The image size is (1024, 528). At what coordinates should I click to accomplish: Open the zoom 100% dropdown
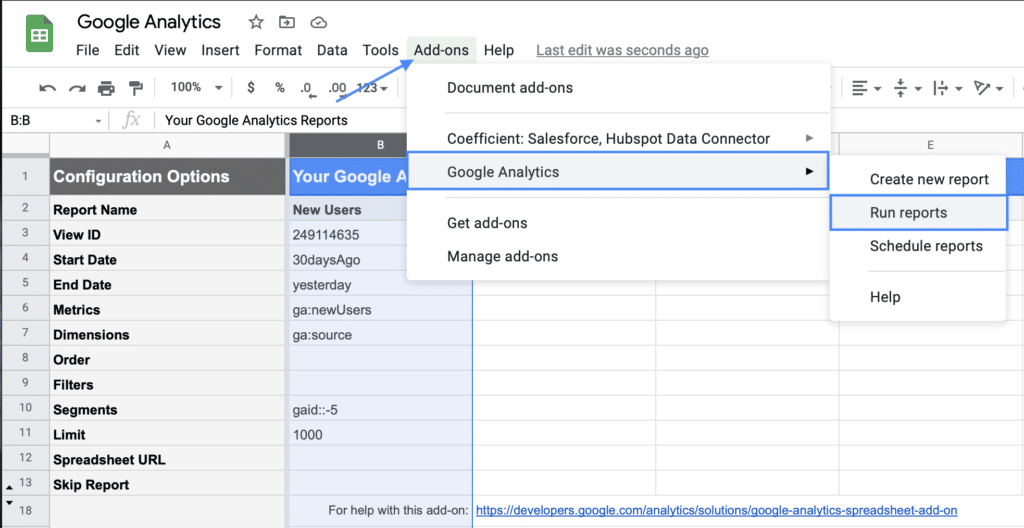pyautogui.click(x=196, y=88)
